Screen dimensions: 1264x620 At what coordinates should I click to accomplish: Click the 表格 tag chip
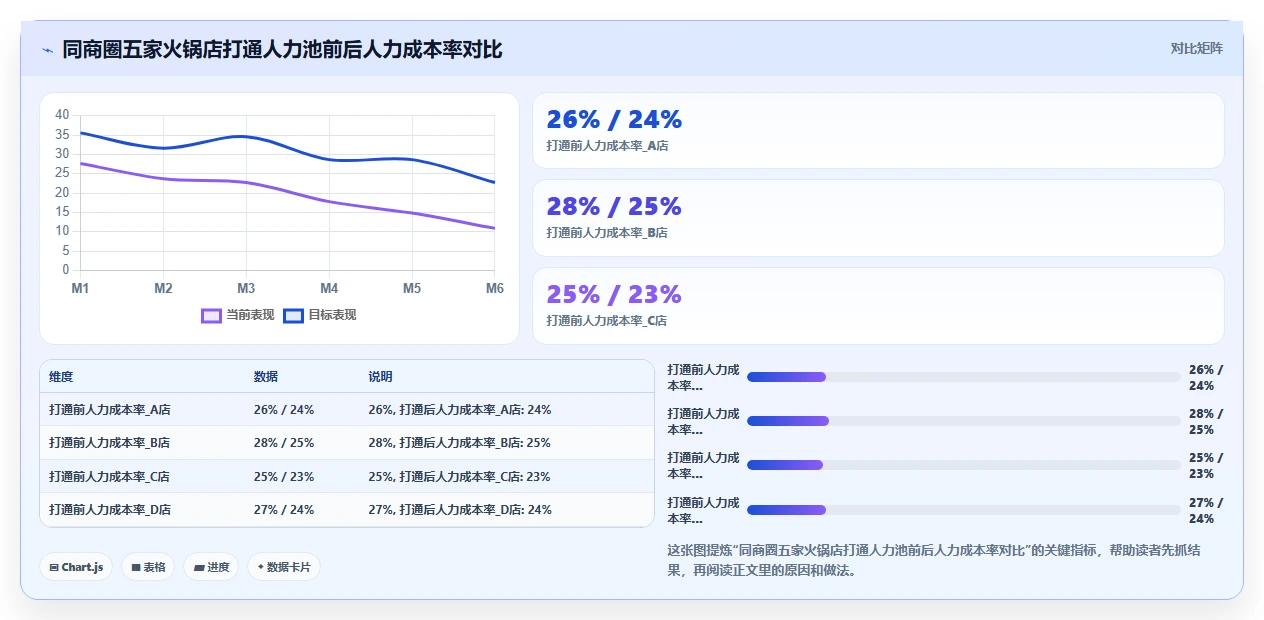click(148, 567)
